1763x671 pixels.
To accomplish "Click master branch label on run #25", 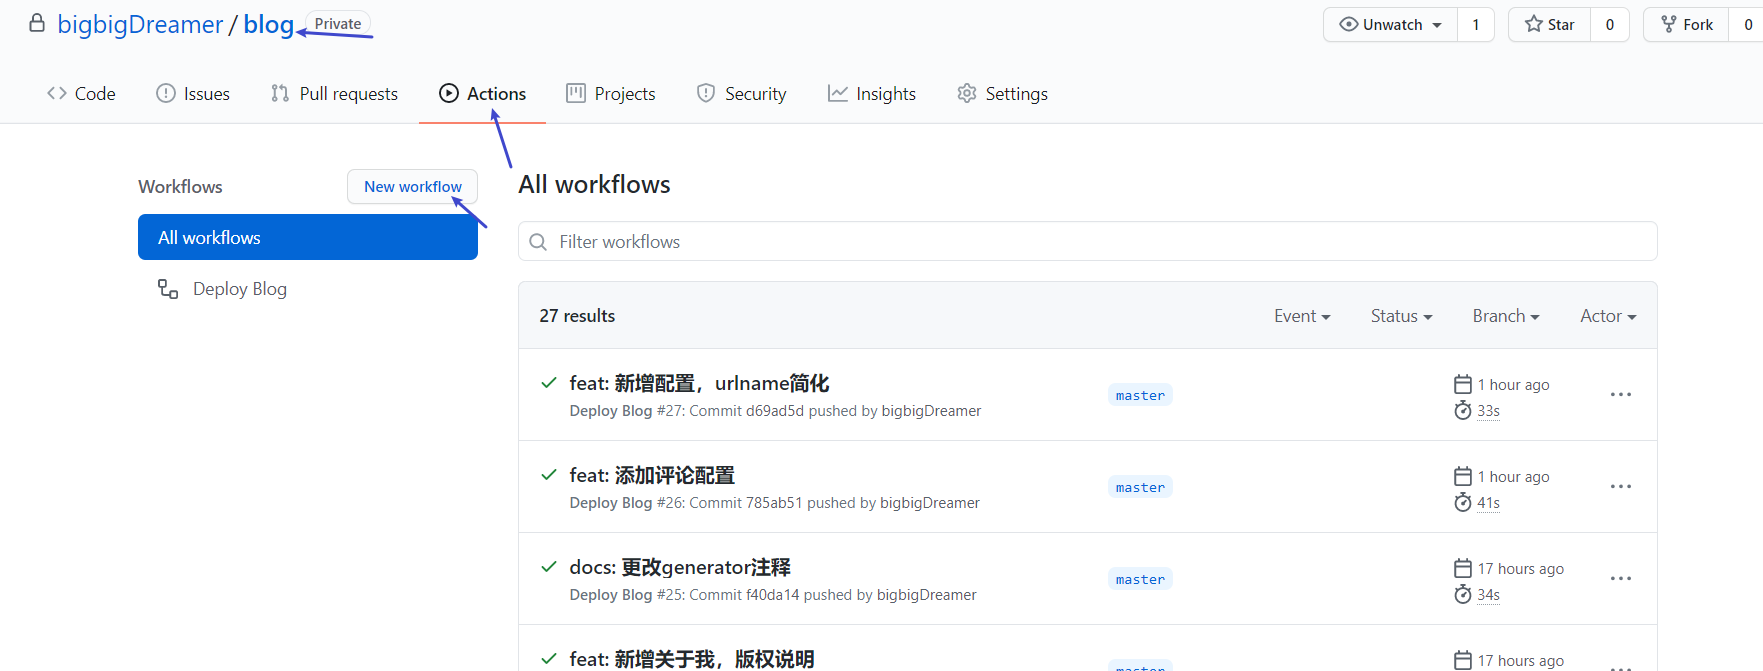I will pyautogui.click(x=1140, y=579).
